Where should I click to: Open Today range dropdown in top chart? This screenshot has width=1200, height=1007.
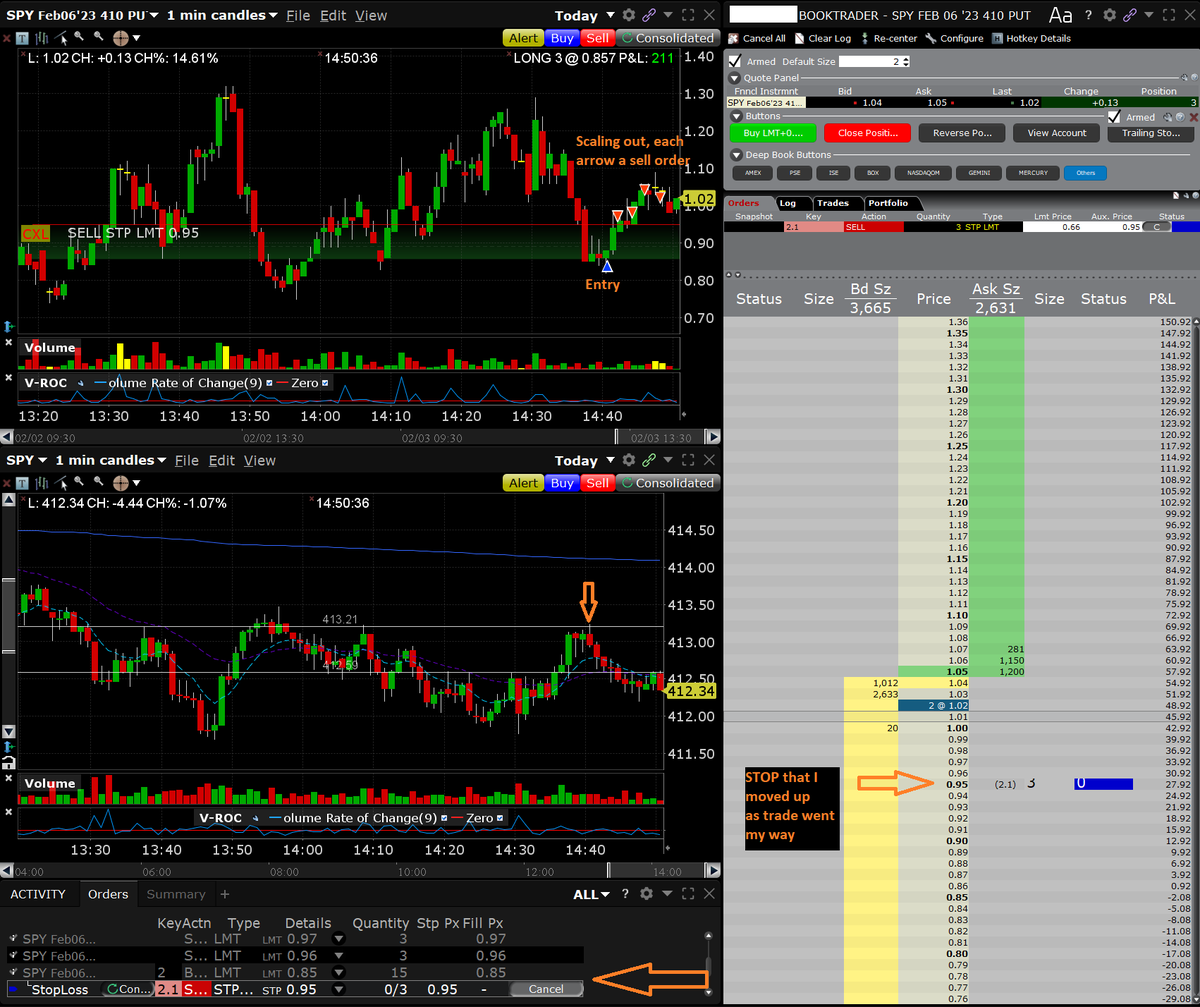[610, 15]
